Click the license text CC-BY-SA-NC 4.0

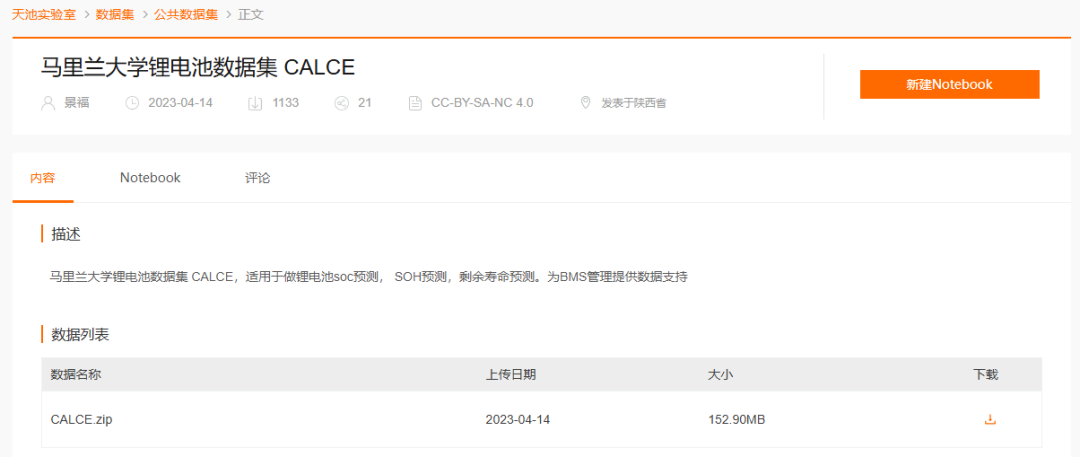(x=482, y=103)
